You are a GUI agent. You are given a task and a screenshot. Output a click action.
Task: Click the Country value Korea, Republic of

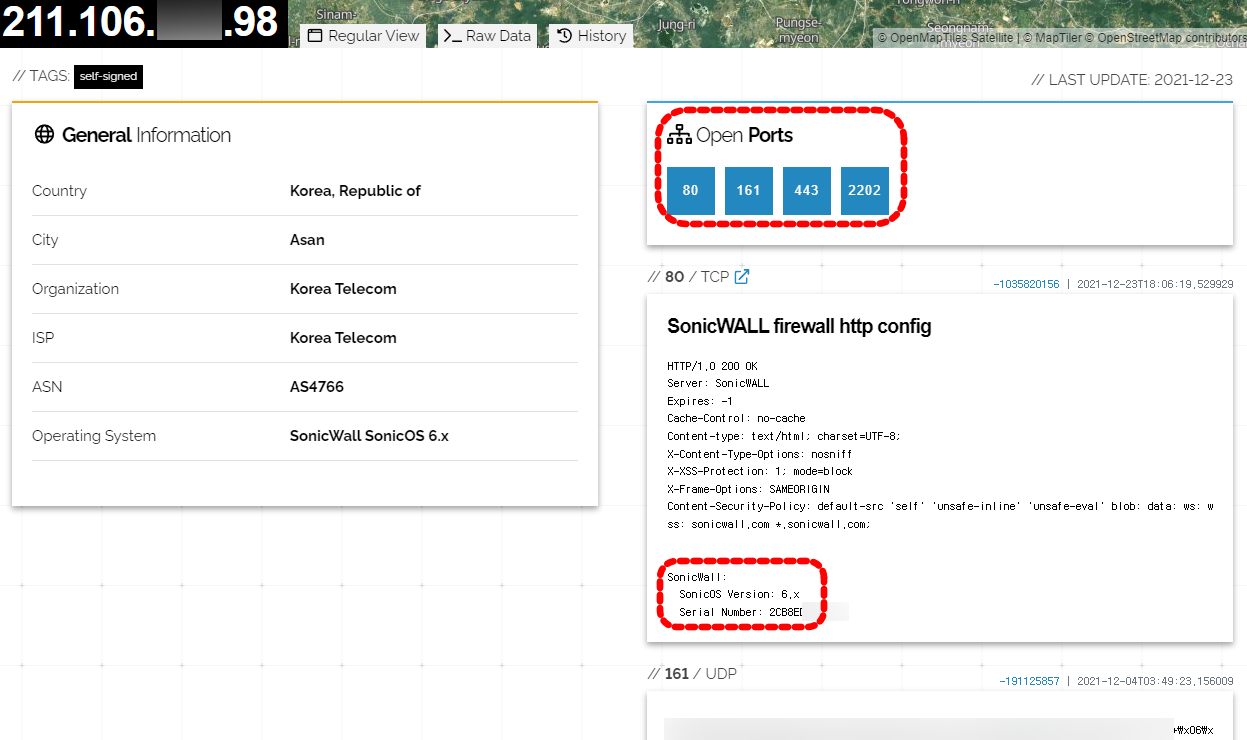(355, 191)
